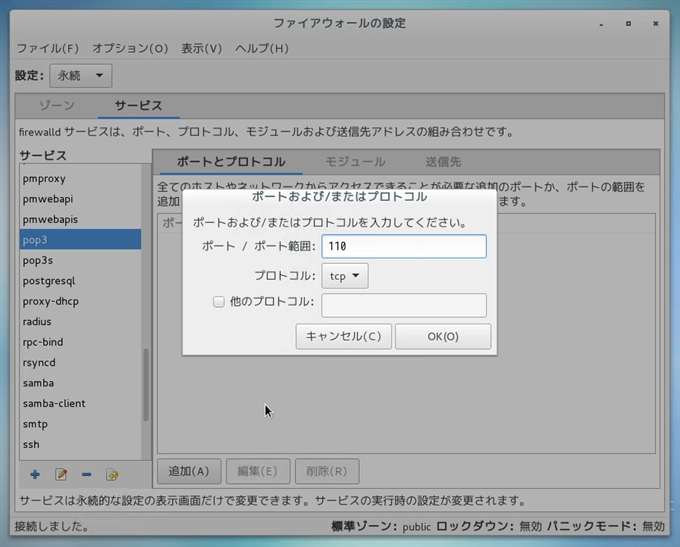Switch to the モジュール tab
680x547 pixels.
355,162
